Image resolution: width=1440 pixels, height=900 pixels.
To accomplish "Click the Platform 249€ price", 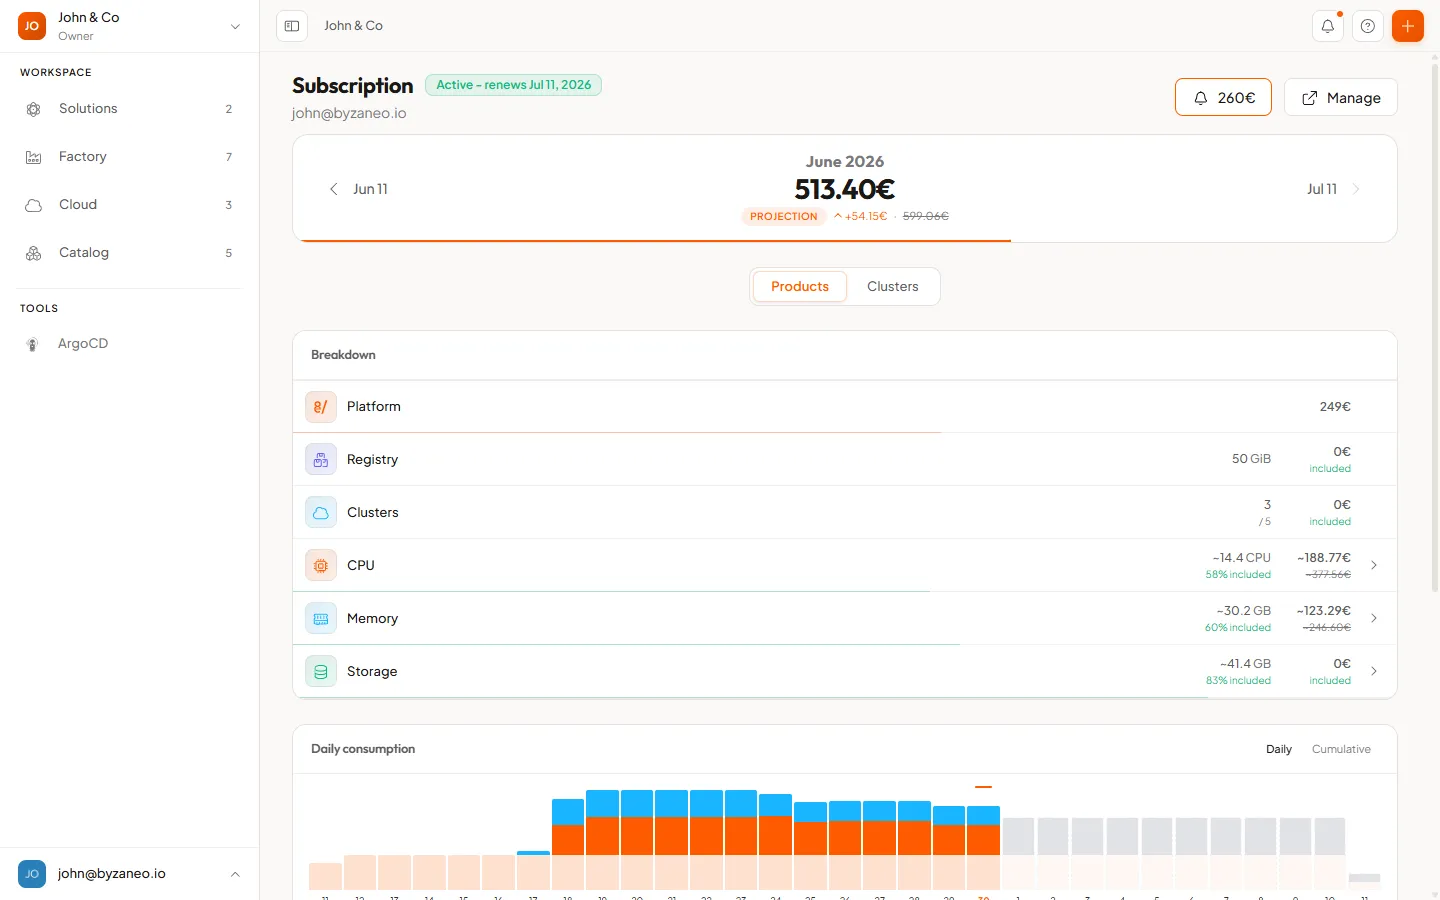I will point(1335,407).
